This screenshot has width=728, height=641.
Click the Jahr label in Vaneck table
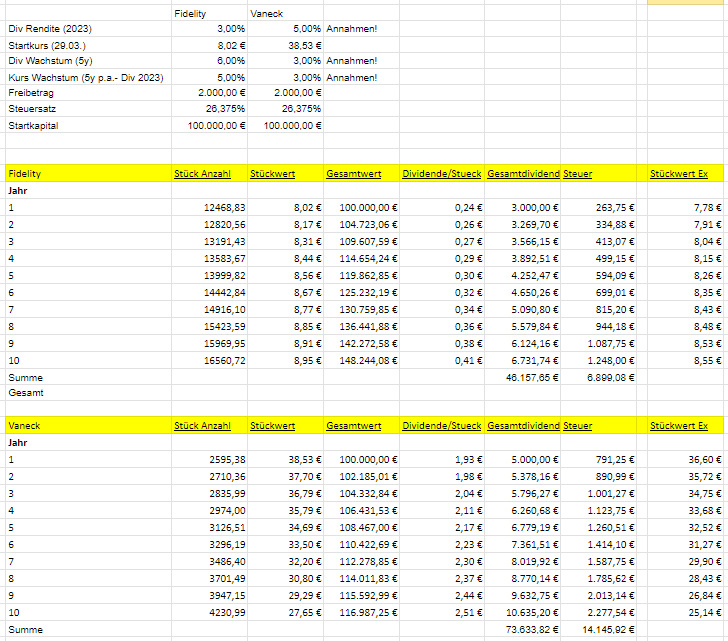pyautogui.click(x=18, y=443)
